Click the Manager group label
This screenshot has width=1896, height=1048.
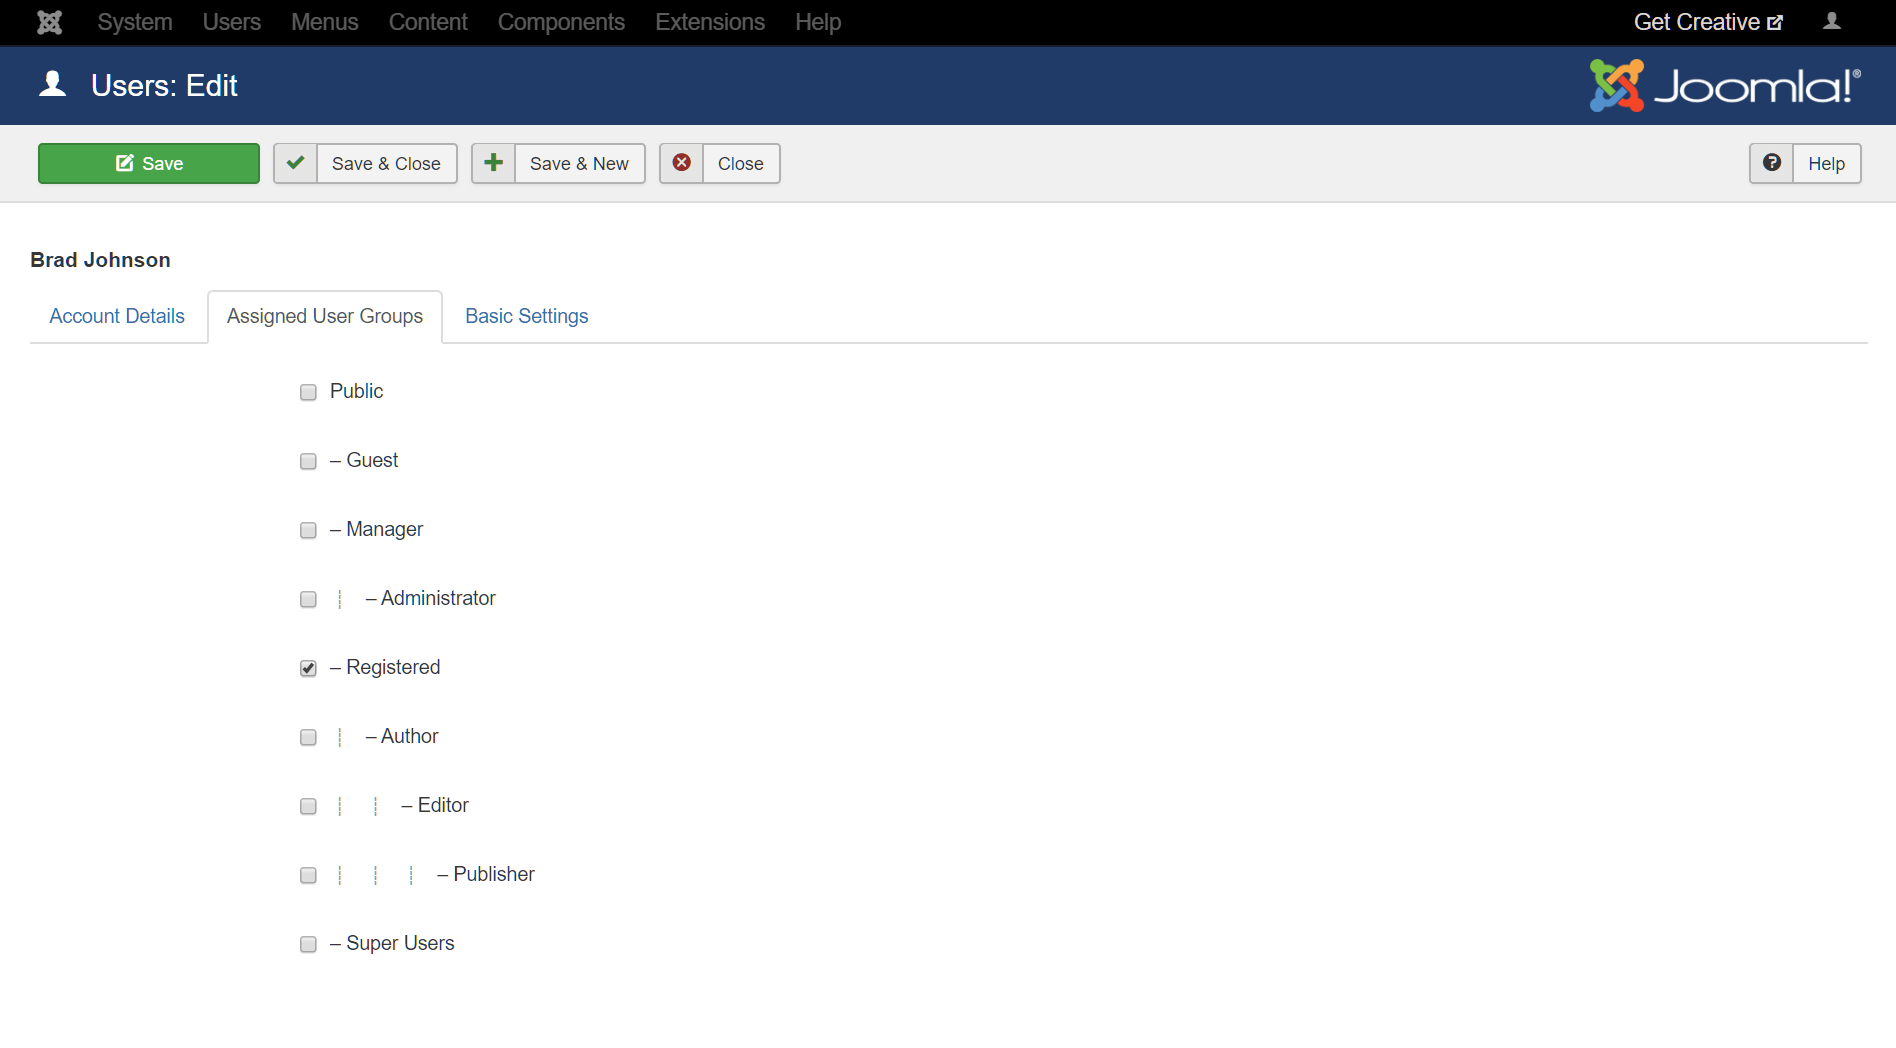click(x=384, y=529)
